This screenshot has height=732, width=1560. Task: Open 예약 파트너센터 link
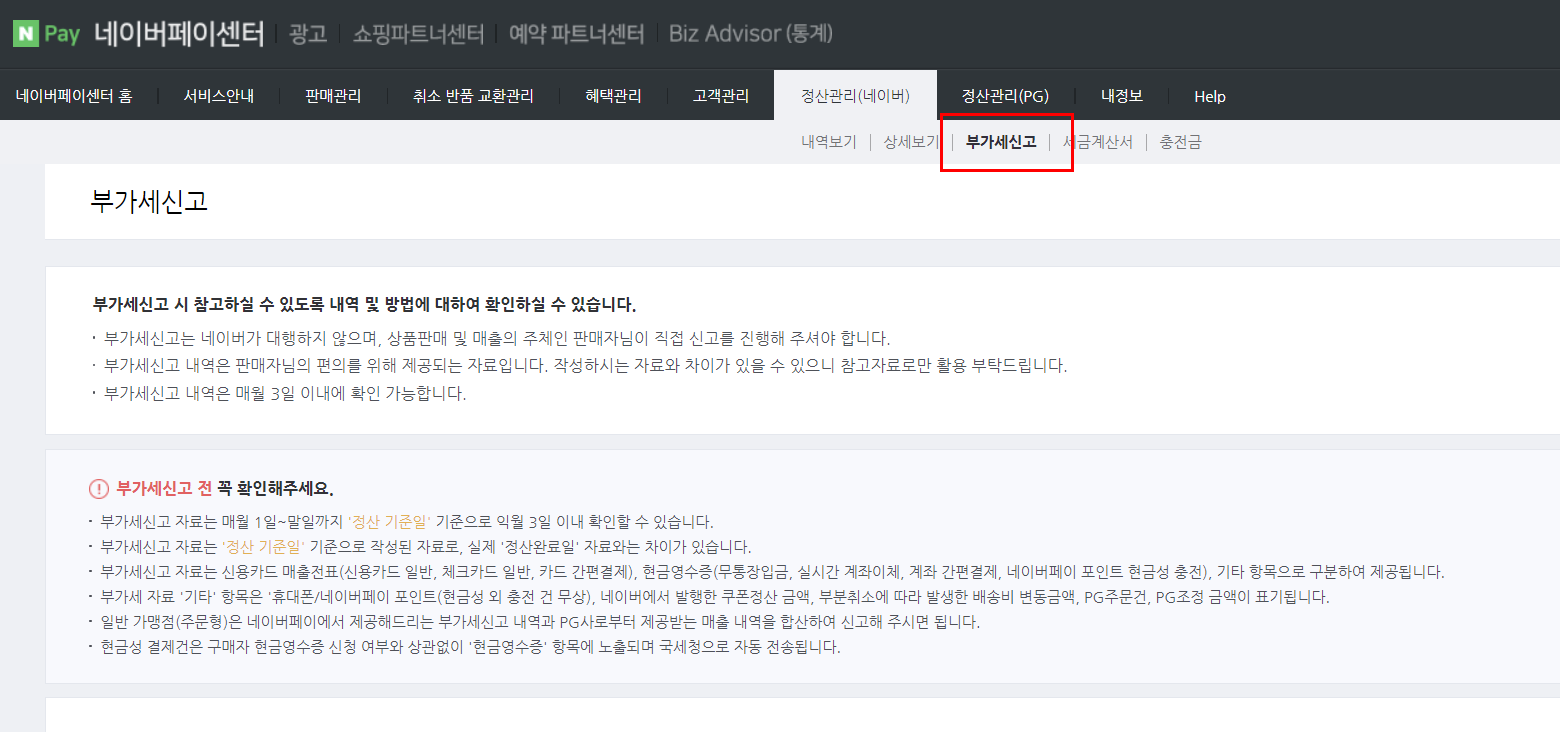tap(576, 34)
